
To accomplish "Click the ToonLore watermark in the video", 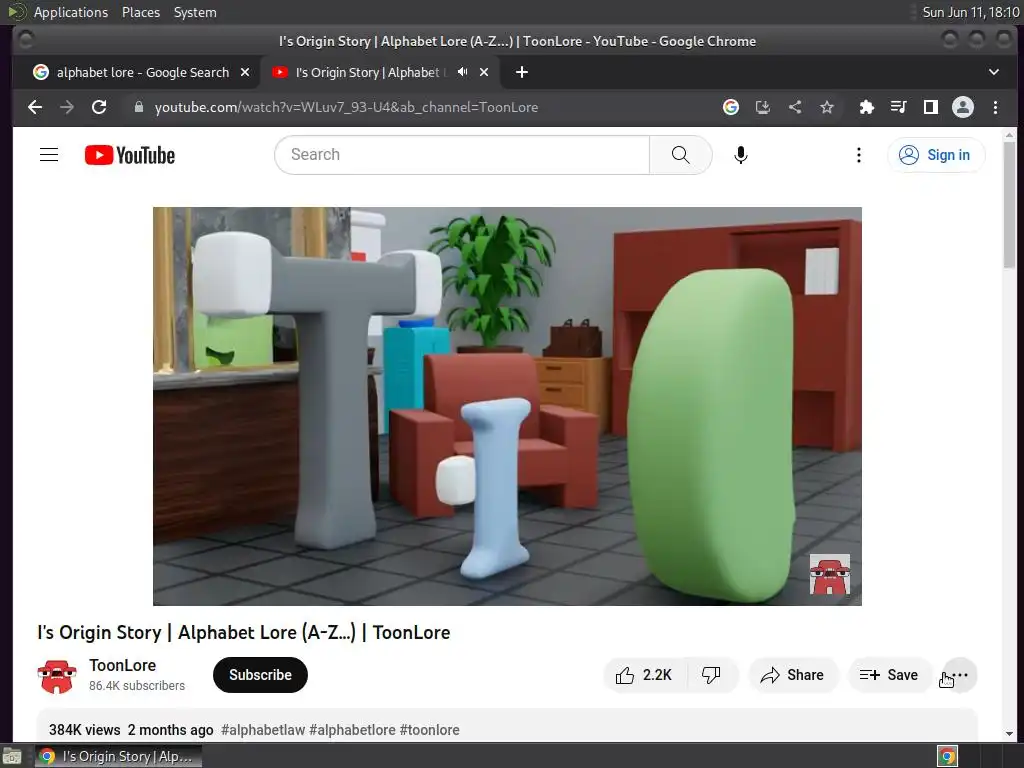I will [829, 574].
